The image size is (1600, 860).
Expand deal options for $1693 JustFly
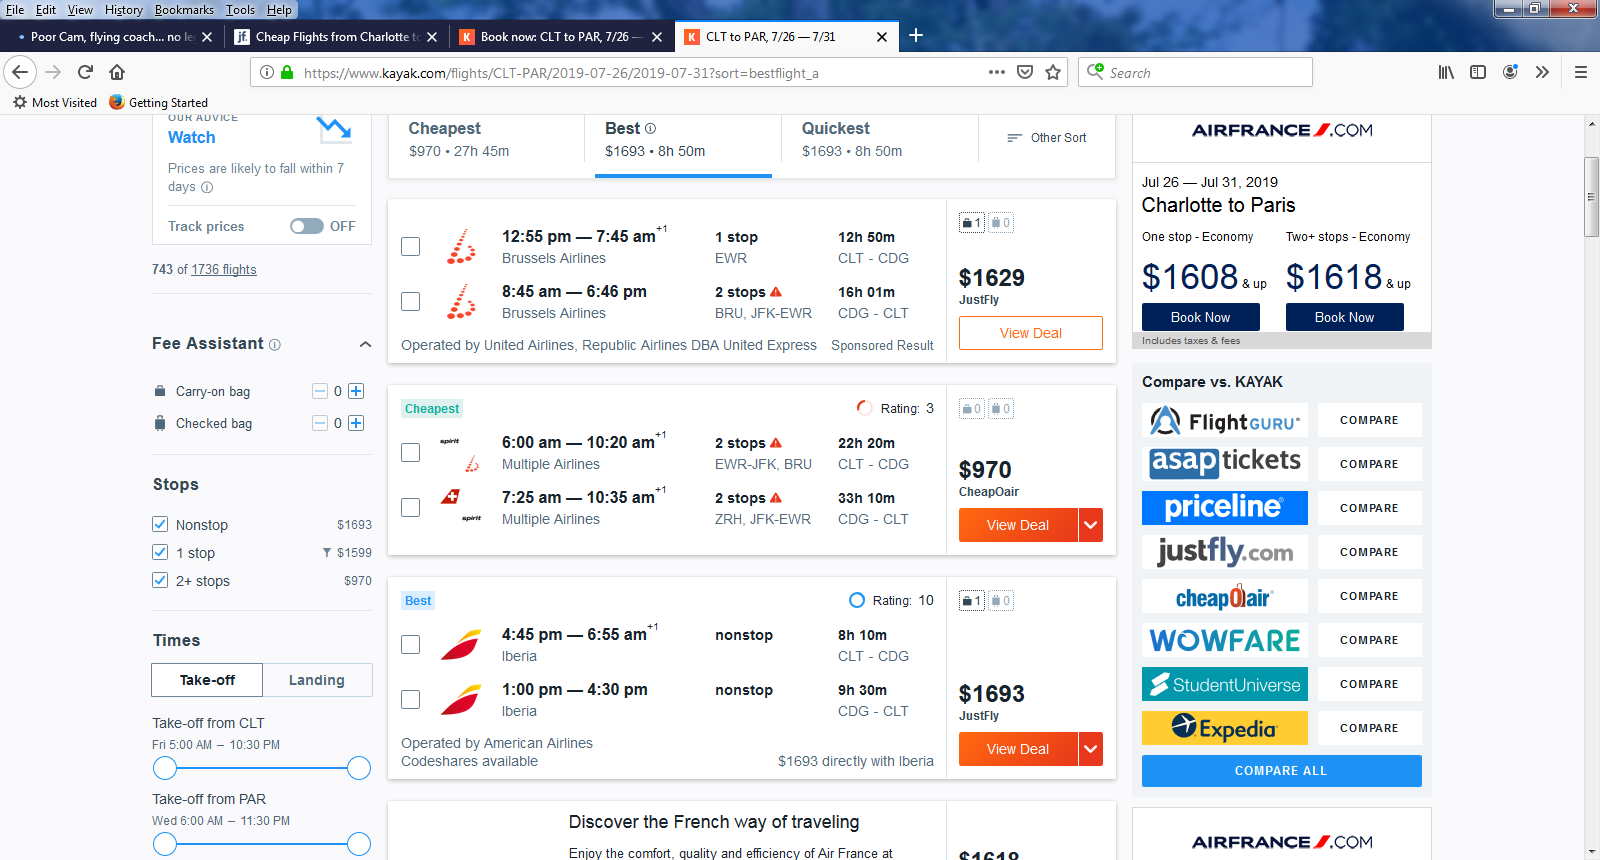click(1091, 749)
